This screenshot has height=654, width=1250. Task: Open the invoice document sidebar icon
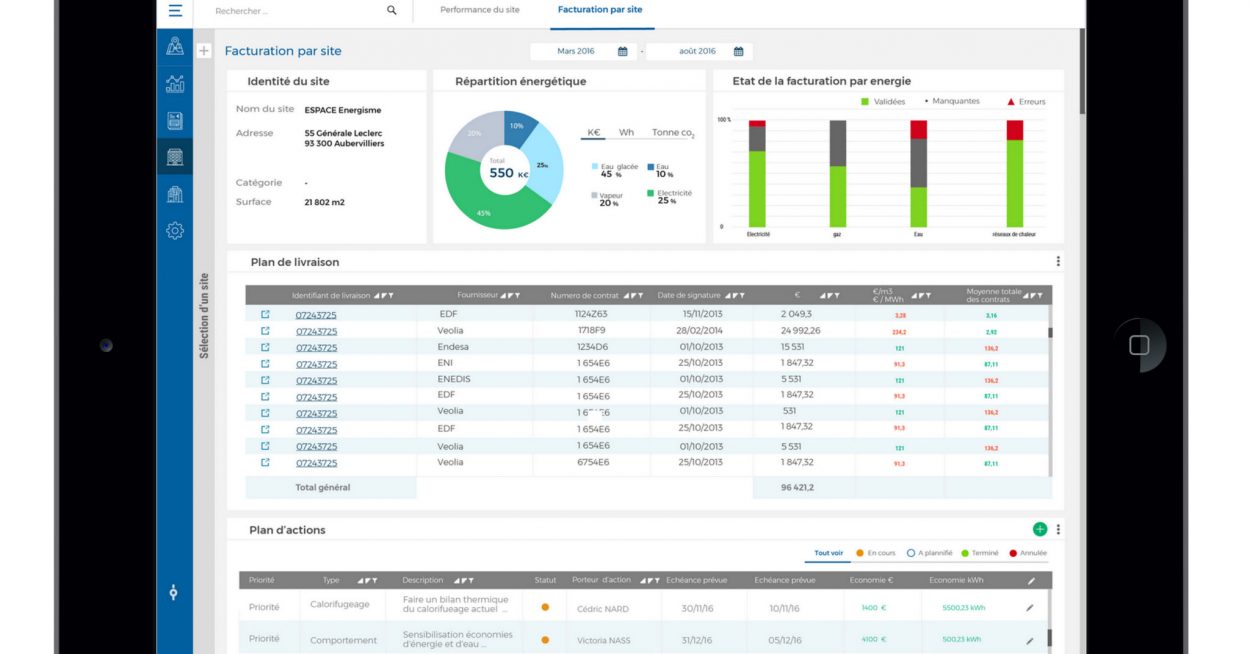pos(175,121)
